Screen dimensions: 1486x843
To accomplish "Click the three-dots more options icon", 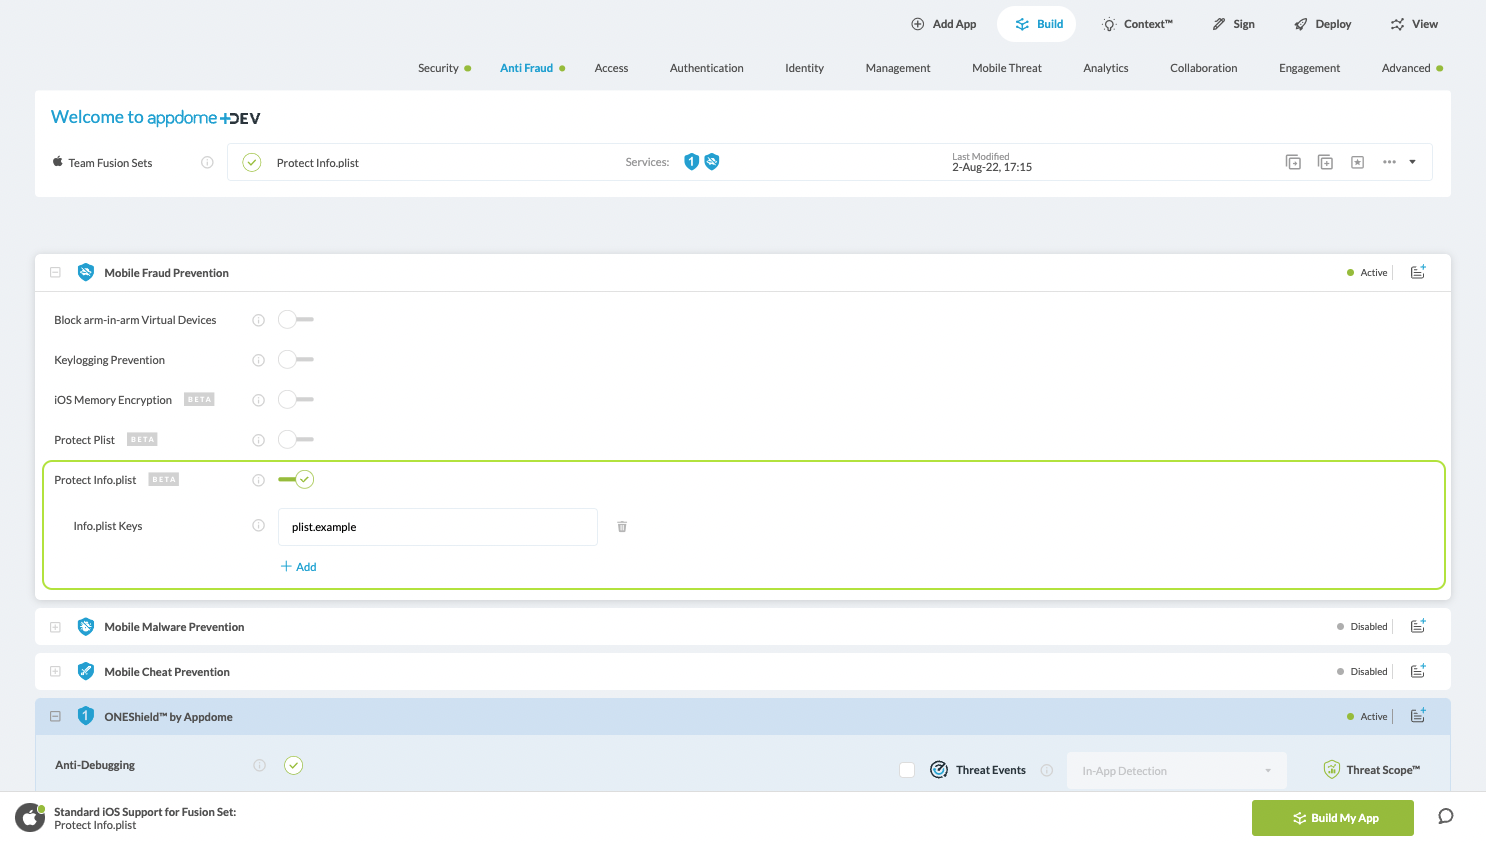I will [1389, 162].
